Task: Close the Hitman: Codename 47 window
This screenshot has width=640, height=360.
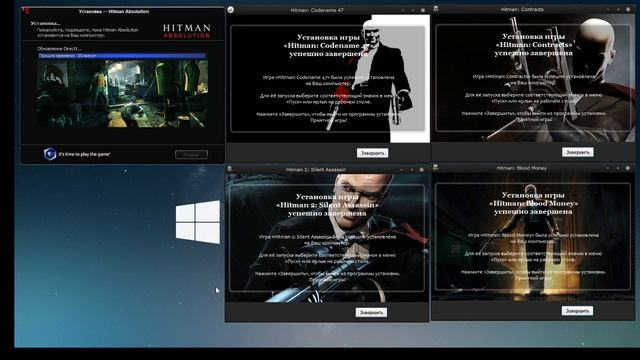Action: pyautogui.click(x=423, y=10)
